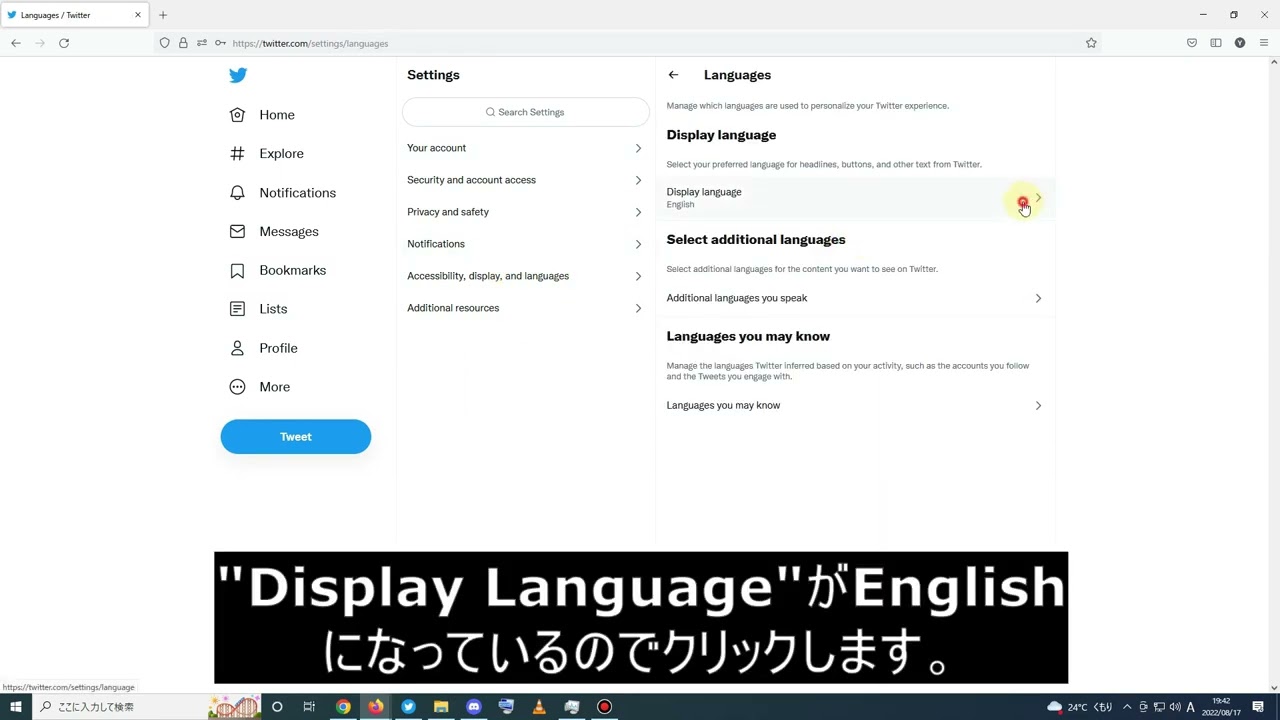
Task: Open Chrome from the taskbar
Action: (343, 707)
